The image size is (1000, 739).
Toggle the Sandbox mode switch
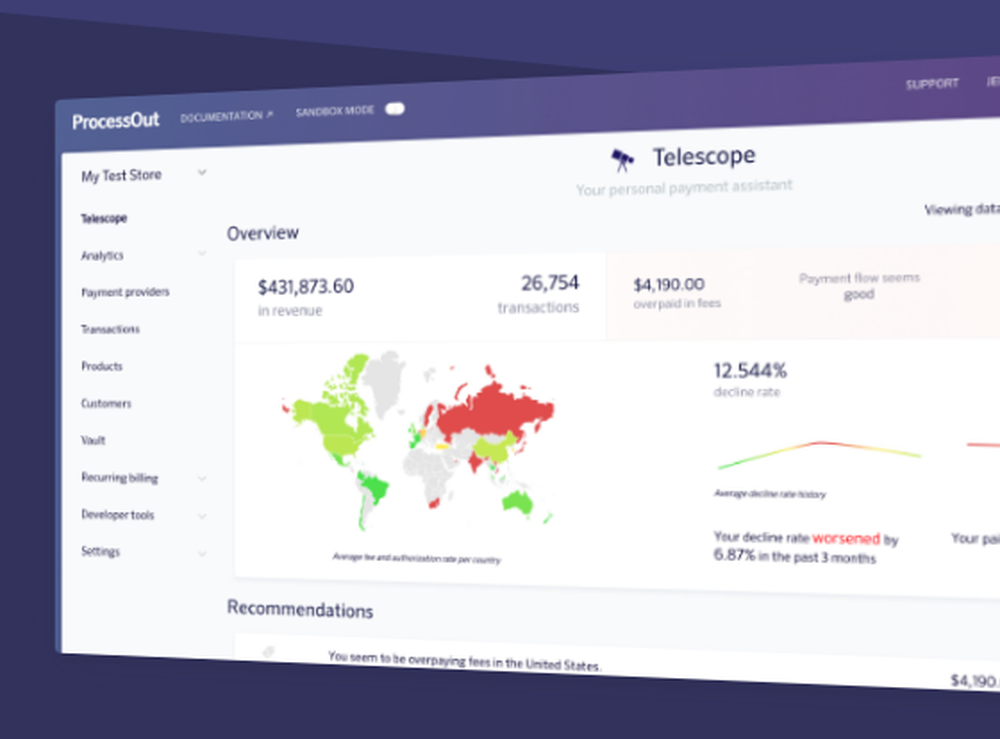(395, 109)
